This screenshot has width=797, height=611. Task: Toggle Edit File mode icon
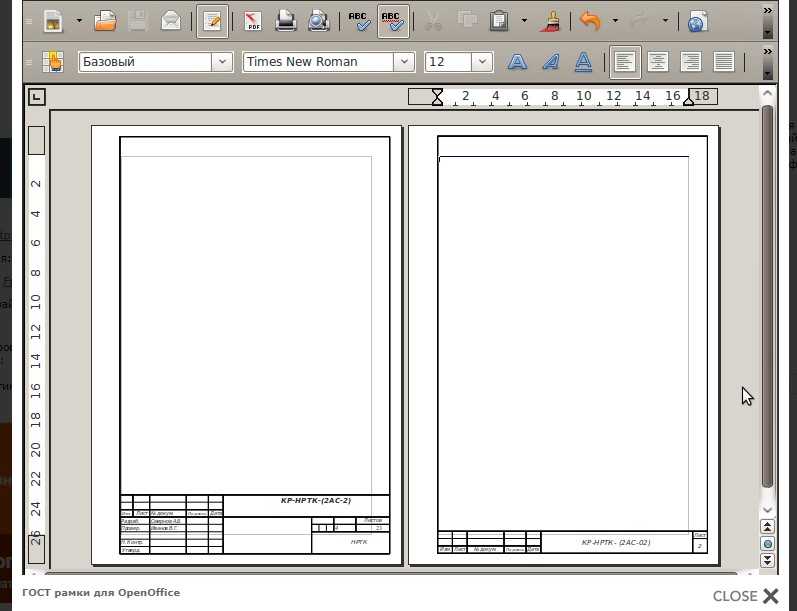212,21
